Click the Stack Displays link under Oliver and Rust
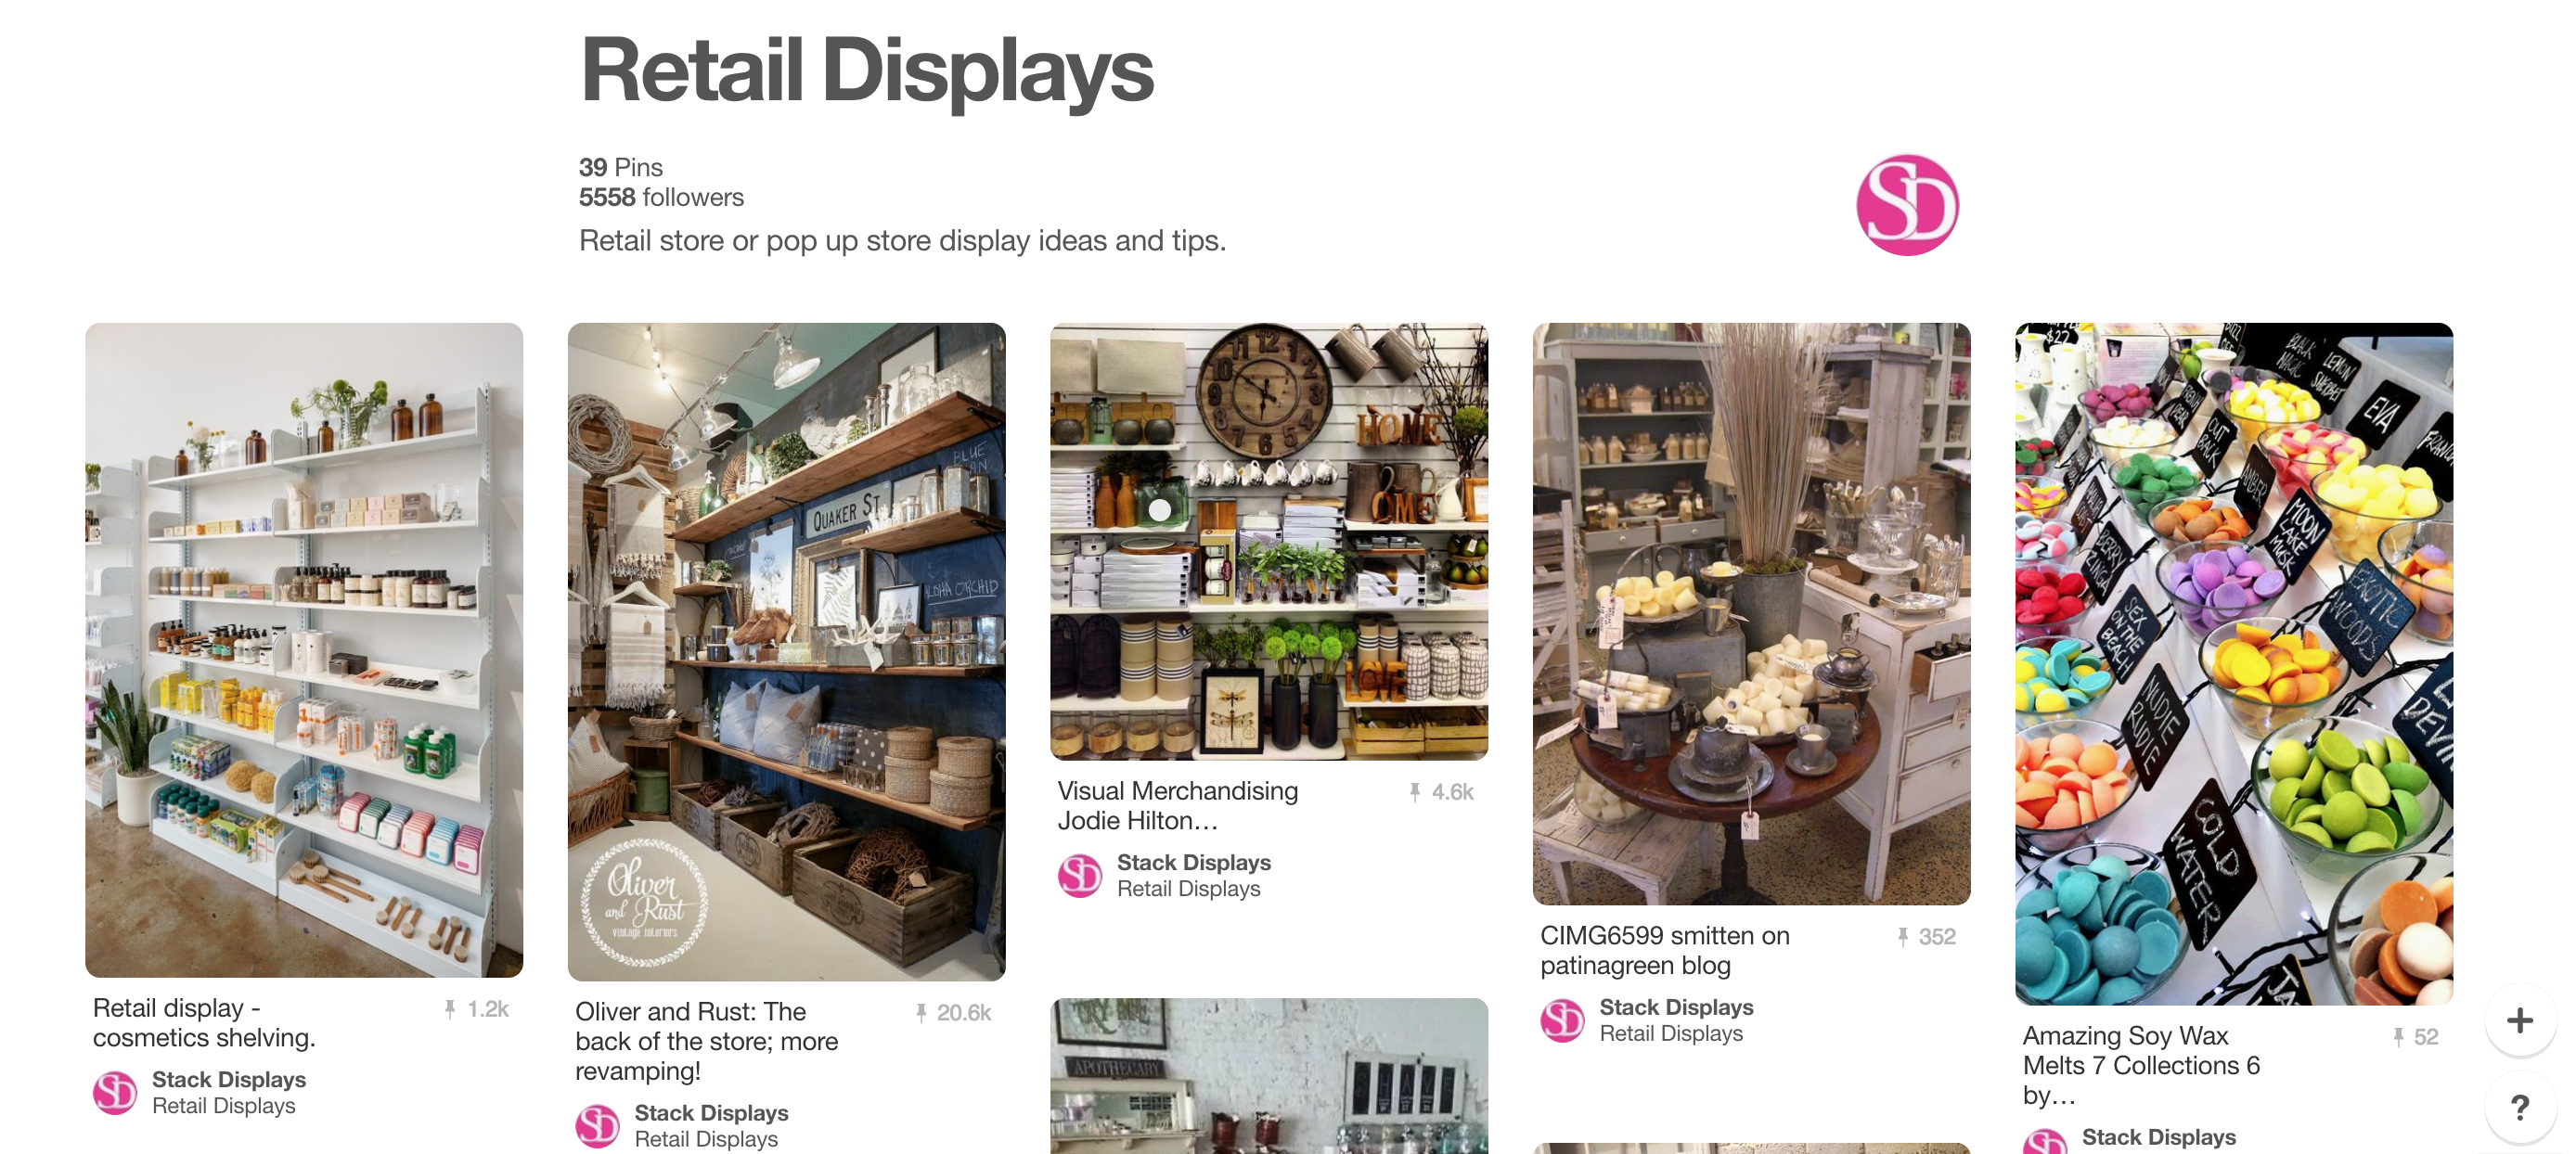 pyautogui.click(x=711, y=1113)
